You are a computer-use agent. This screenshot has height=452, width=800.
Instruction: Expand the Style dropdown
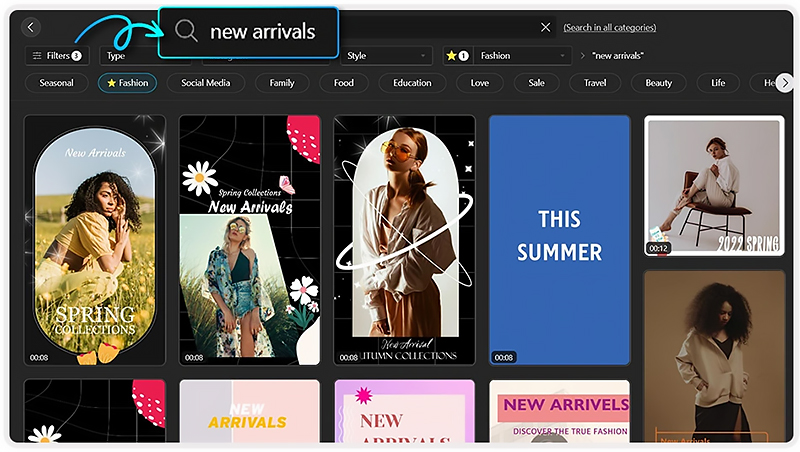tap(386, 56)
